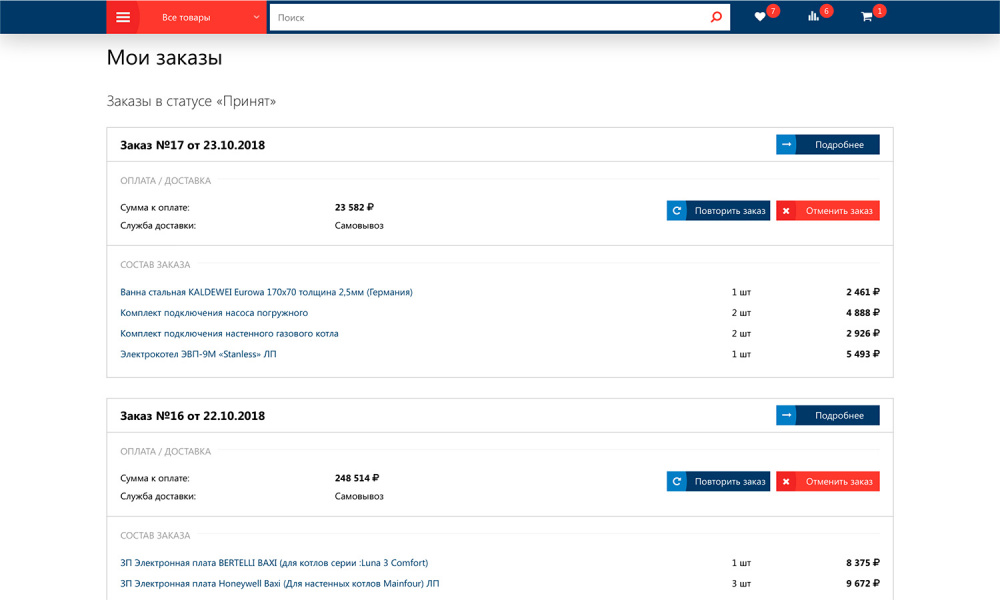Image resolution: width=1000 pixels, height=600 pixels.
Task: Click arrow icon for order №17 details
Action: [x=787, y=145]
